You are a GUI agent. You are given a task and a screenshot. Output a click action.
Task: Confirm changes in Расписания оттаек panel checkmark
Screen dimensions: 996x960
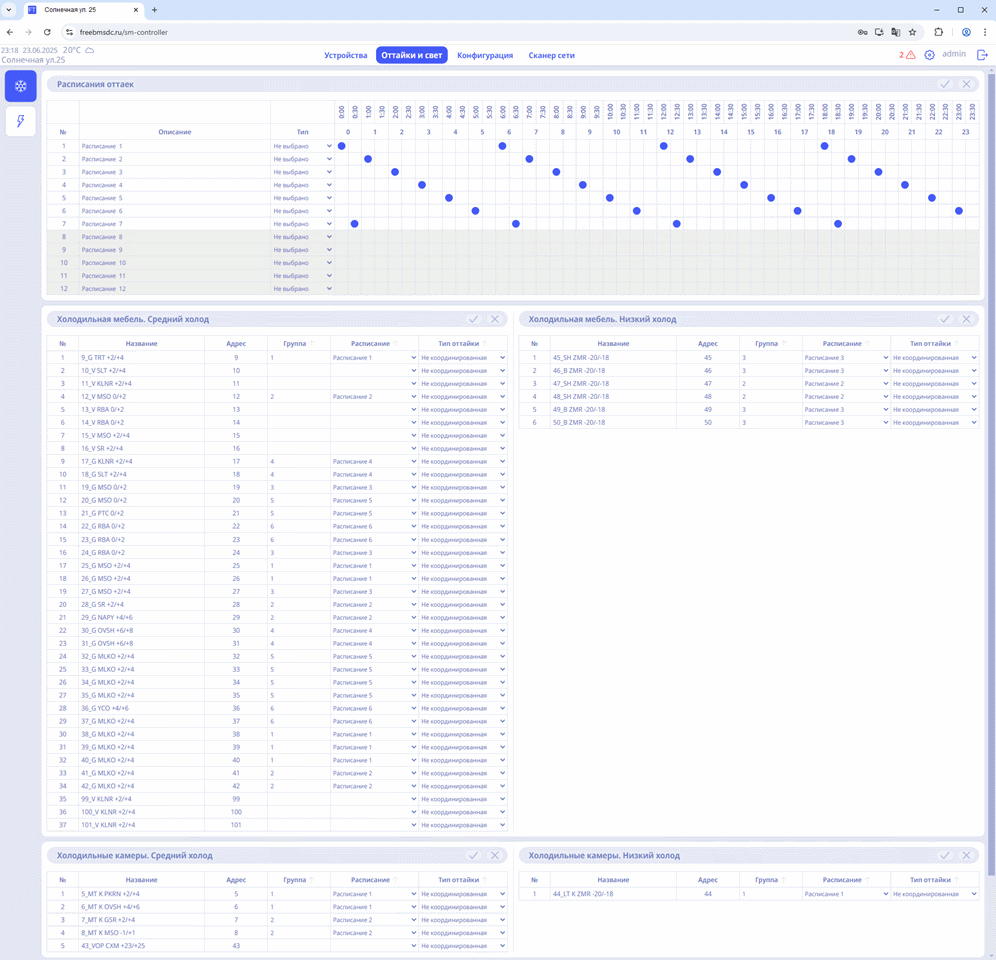click(945, 84)
